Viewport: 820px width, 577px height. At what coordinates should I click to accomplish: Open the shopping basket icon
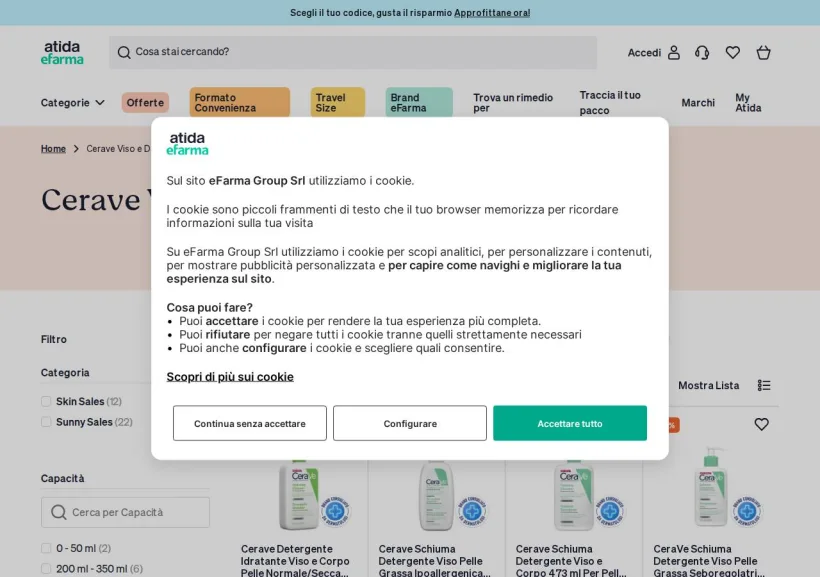[x=764, y=52]
